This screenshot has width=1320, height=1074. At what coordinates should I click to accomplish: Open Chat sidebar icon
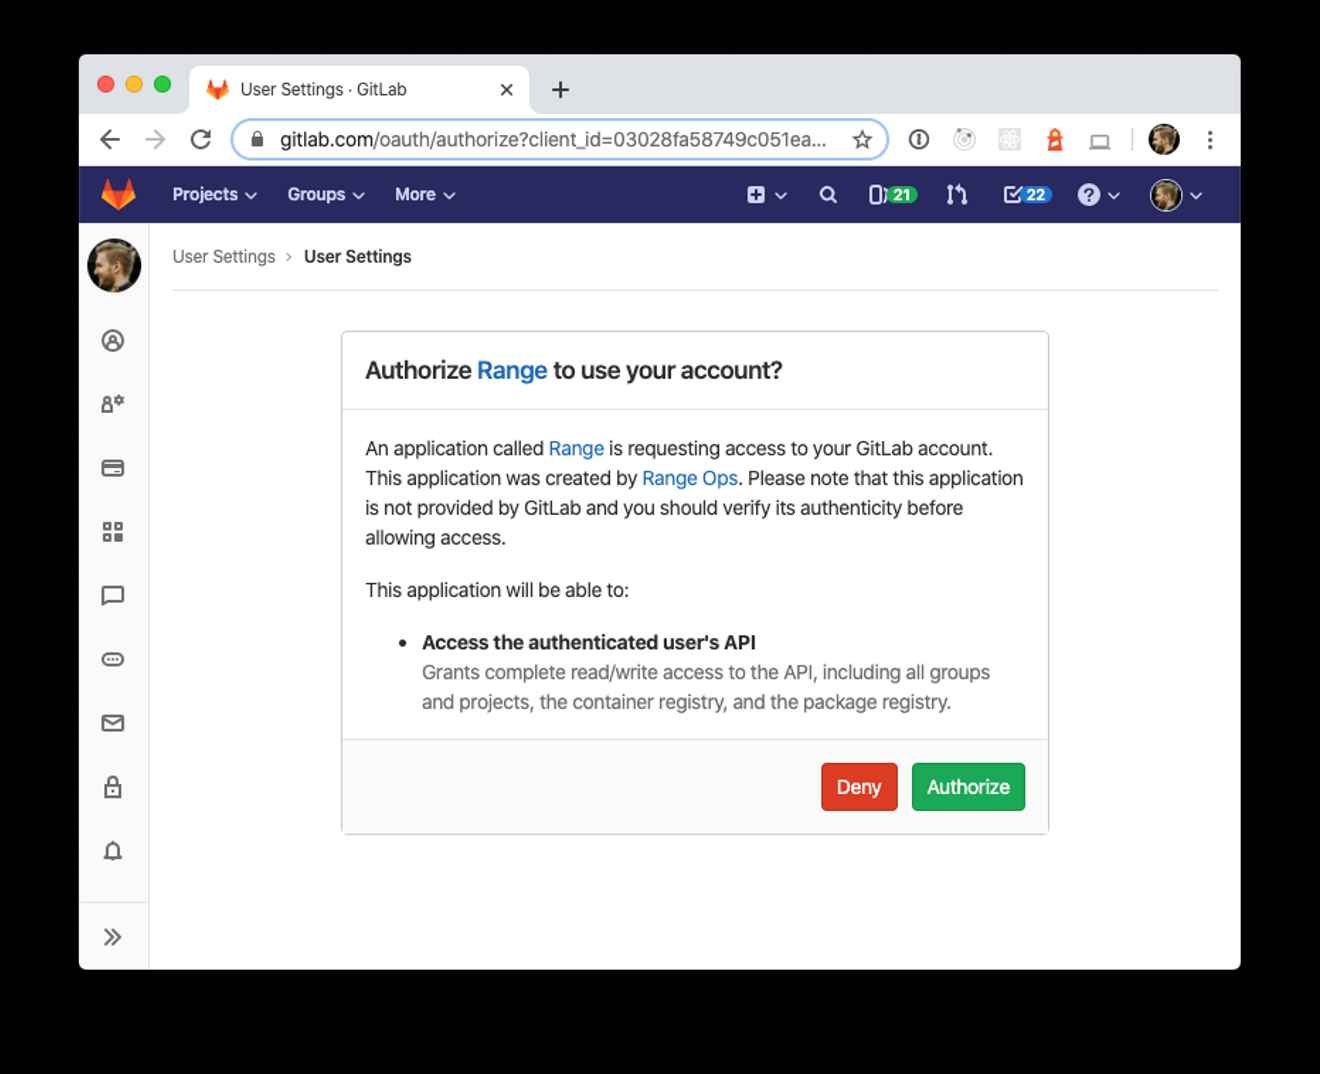click(113, 596)
